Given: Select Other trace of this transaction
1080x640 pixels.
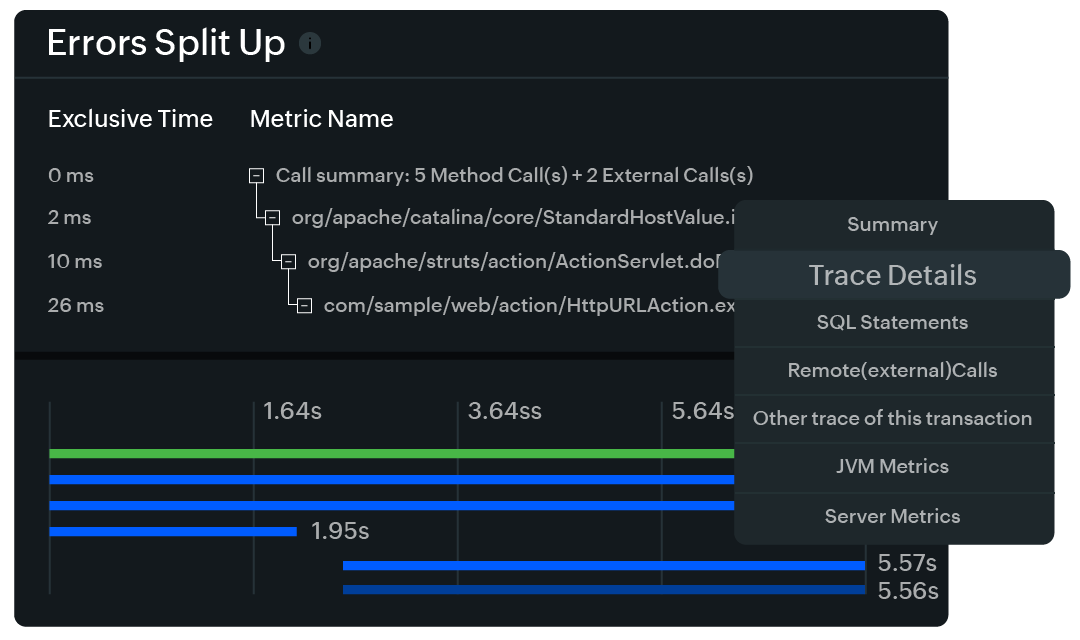Looking at the screenshot, I should pyautogui.click(x=892, y=418).
